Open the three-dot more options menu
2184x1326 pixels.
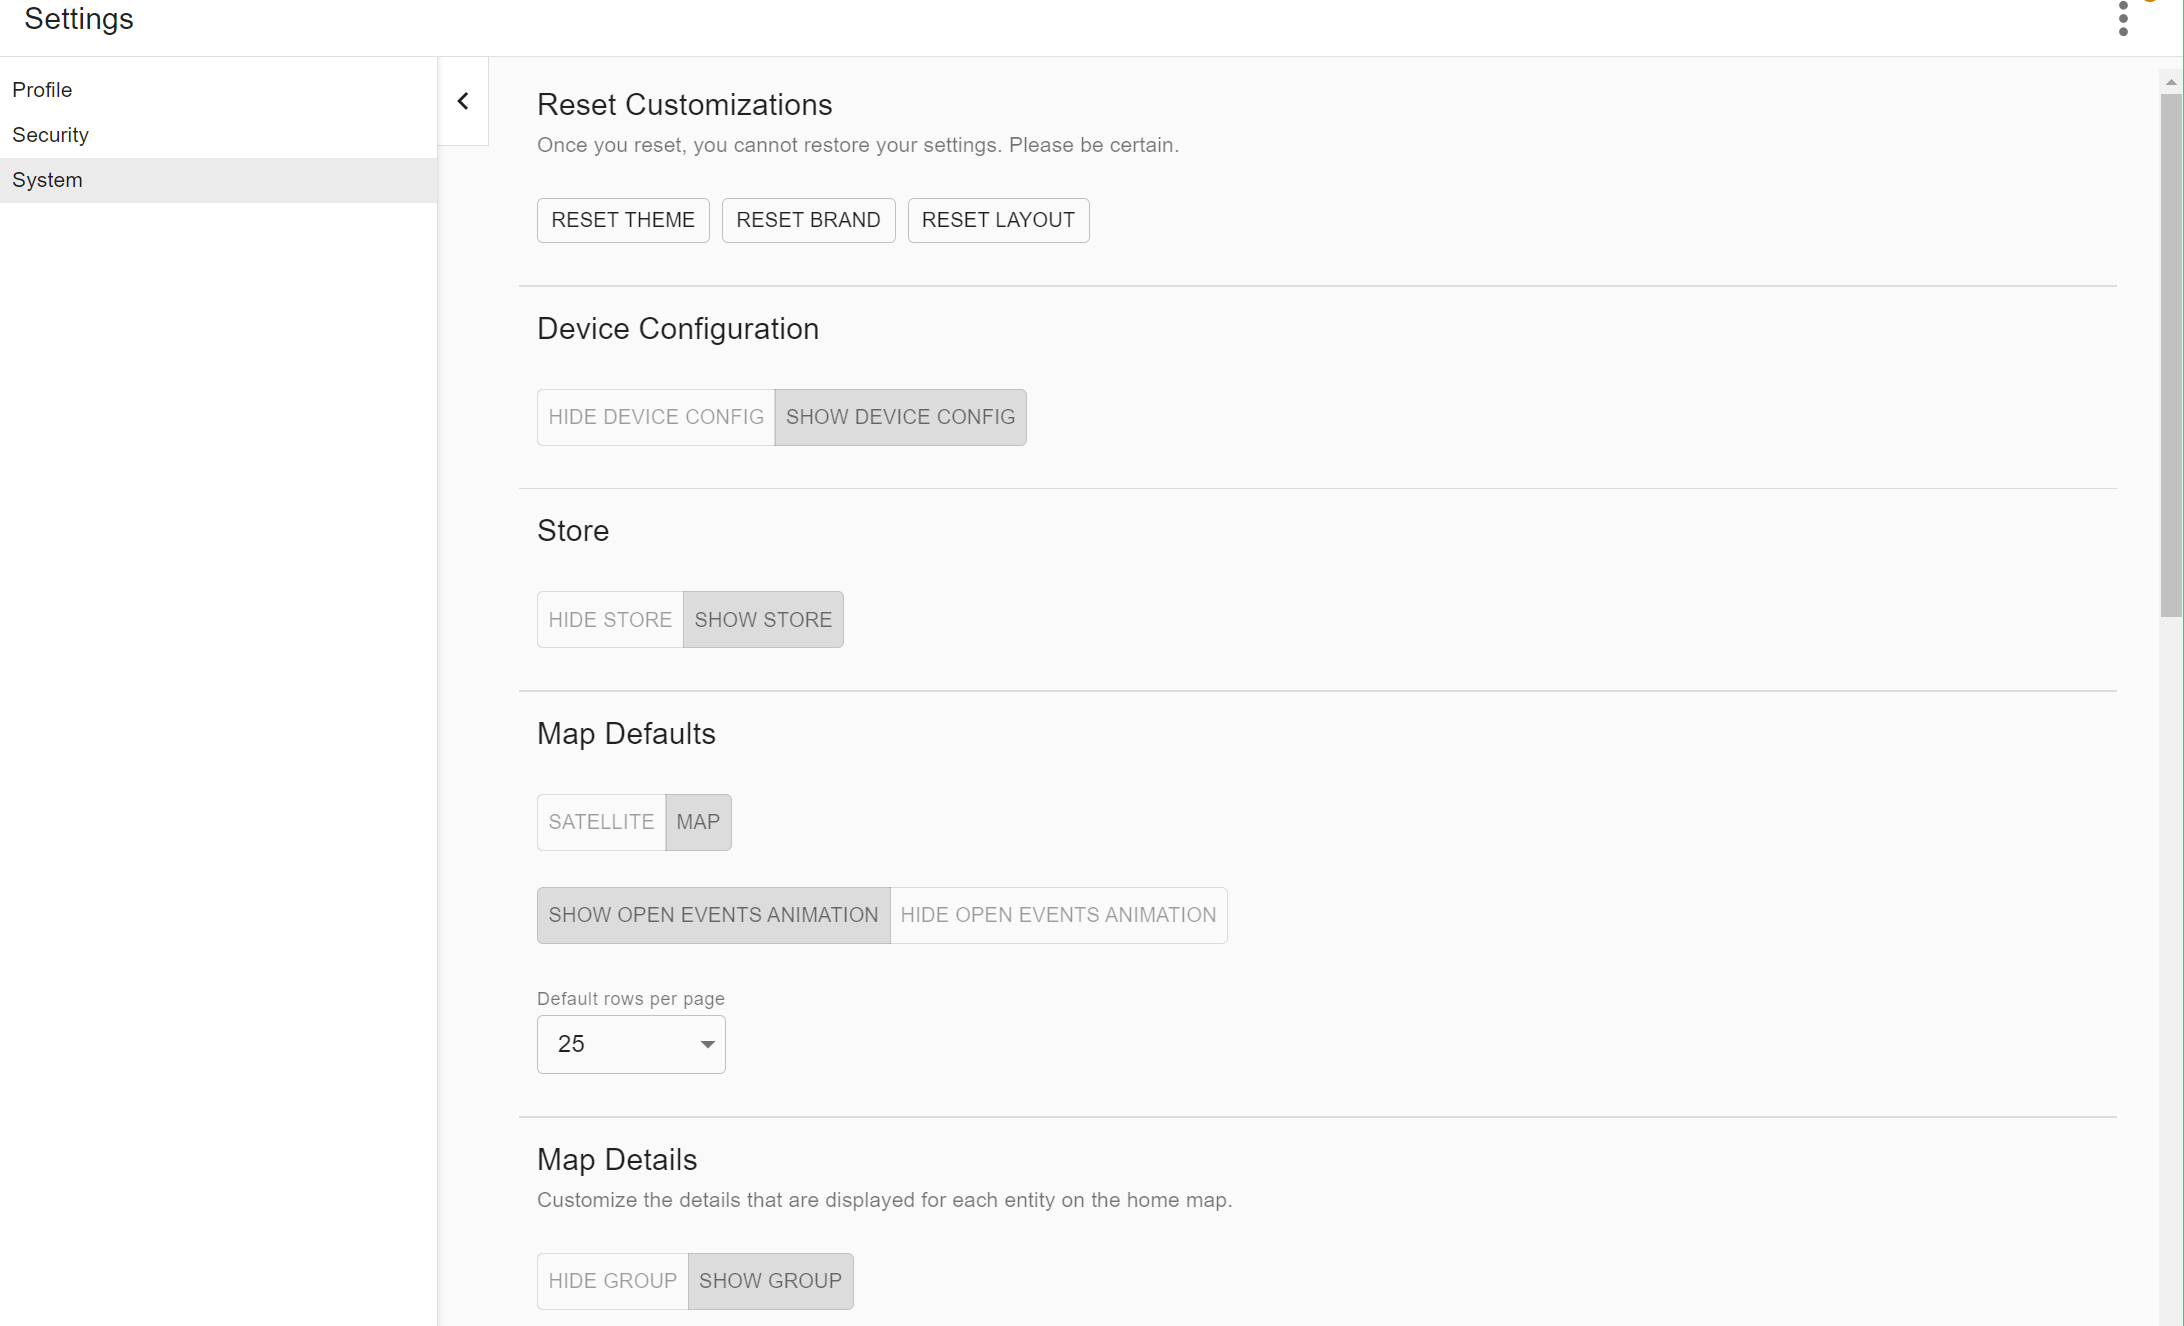click(x=2123, y=19)
